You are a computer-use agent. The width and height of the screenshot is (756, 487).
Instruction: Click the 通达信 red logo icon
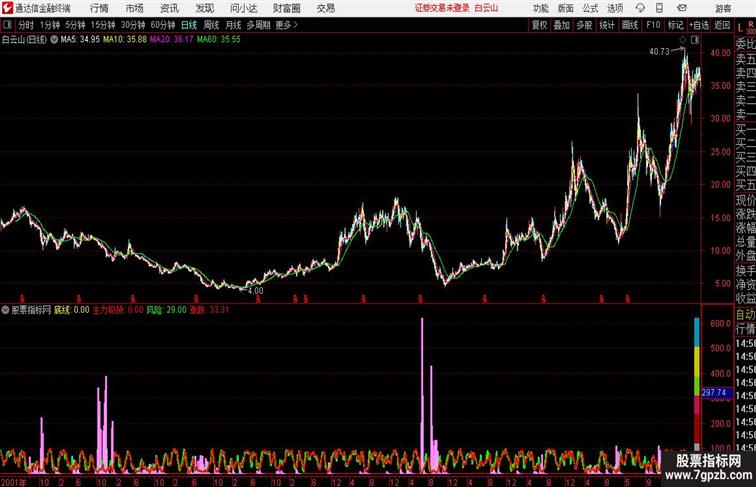(x=7, y=8)
